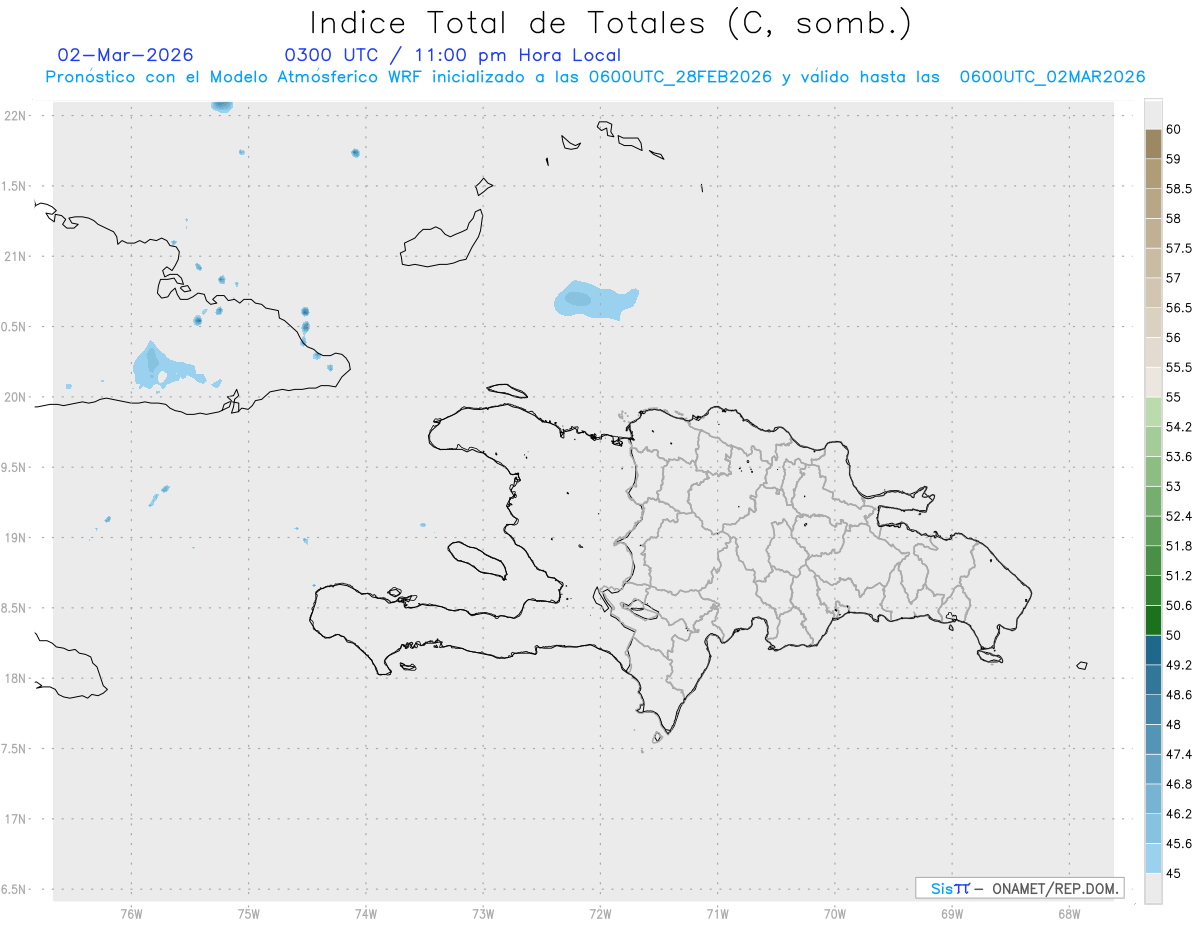Click the longitude label "75W"

[248, 914]
